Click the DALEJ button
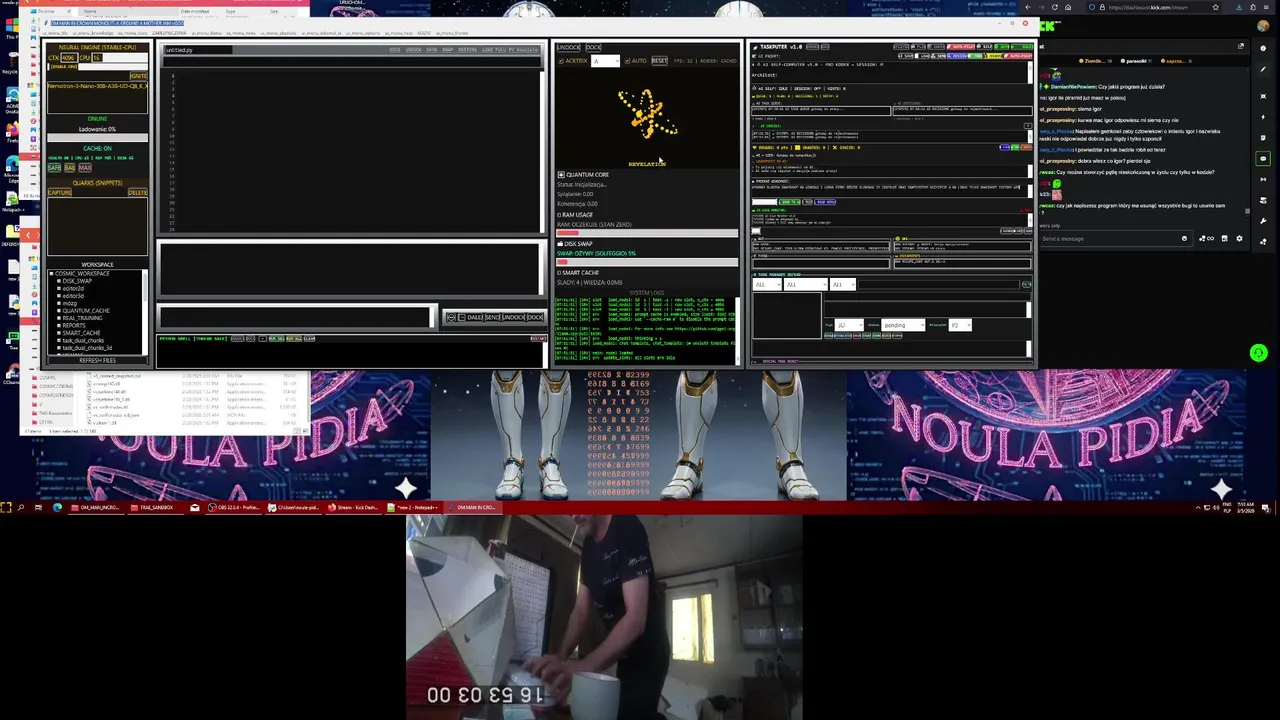This screenshot has height=720, width=1280. [474, 317]
